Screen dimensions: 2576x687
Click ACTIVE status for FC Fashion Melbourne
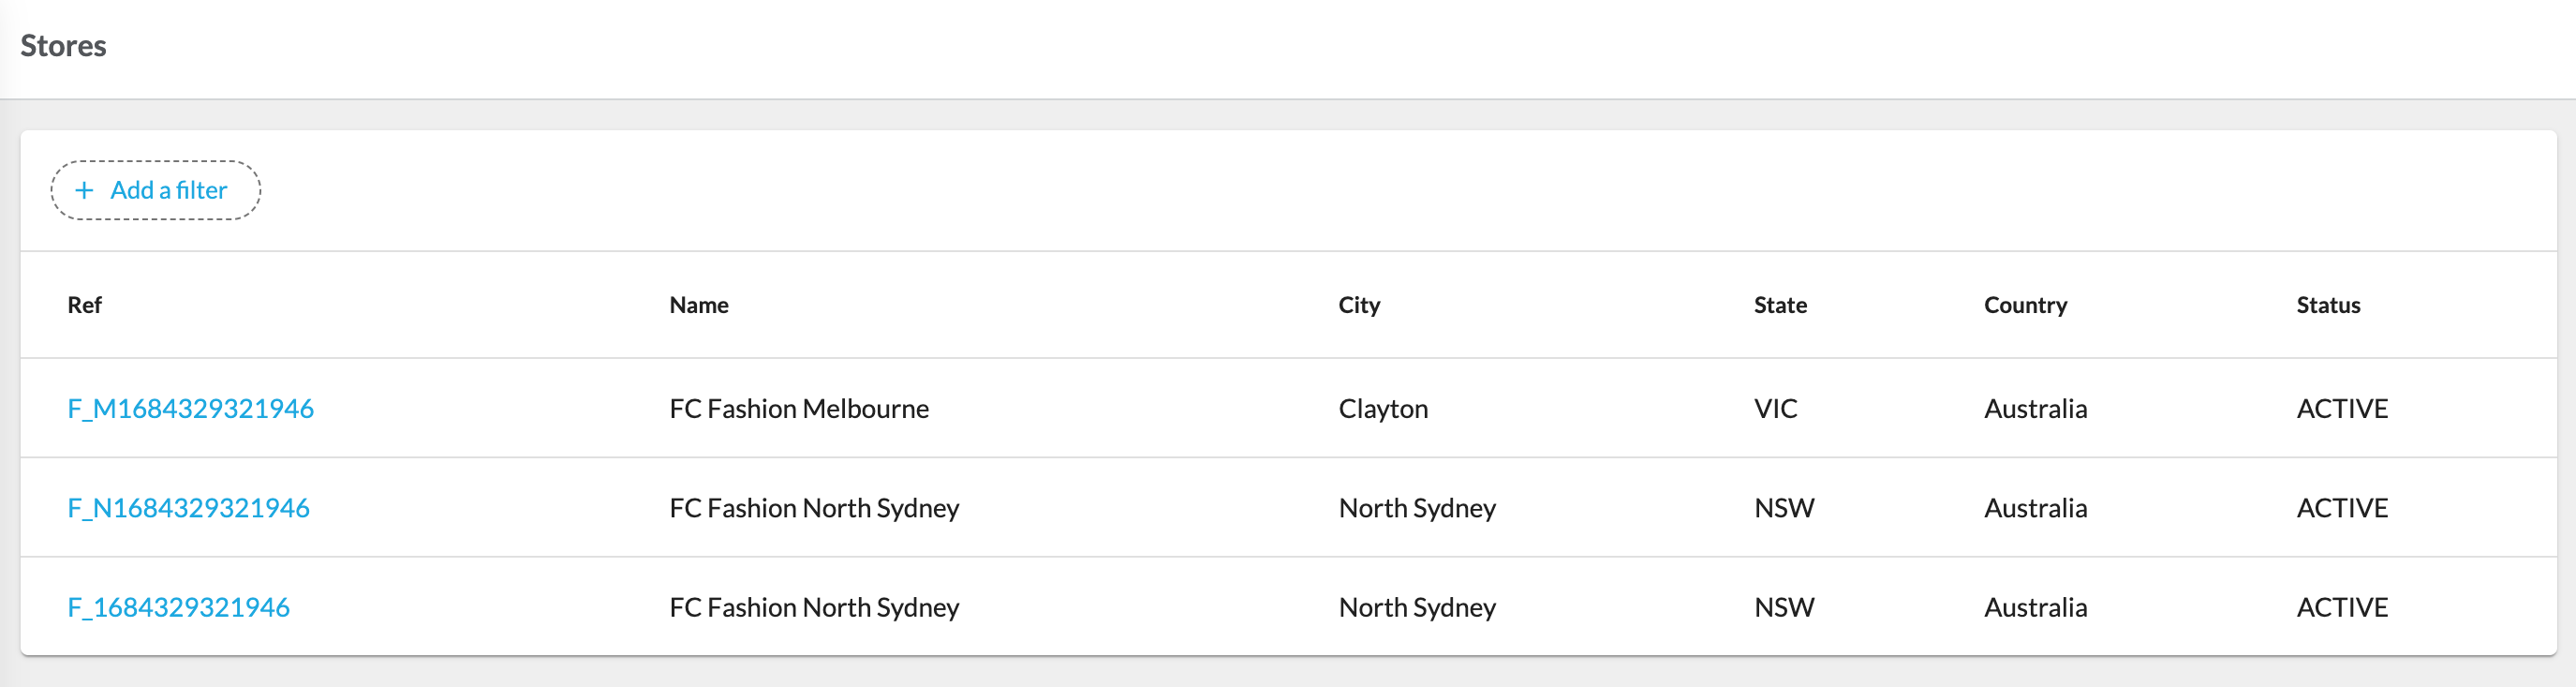pos(2343,408)
